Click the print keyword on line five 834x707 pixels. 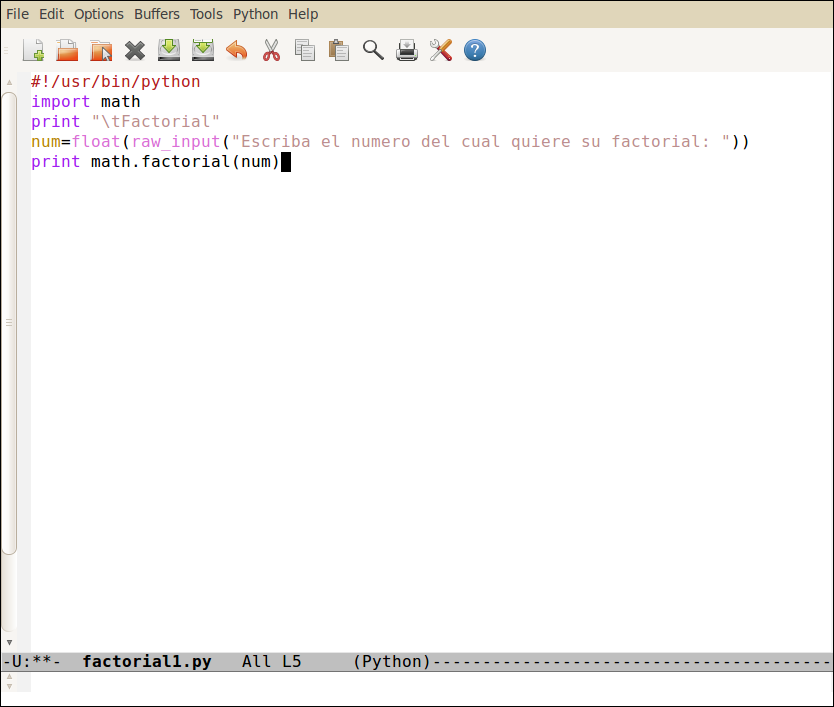pos(55,162)
